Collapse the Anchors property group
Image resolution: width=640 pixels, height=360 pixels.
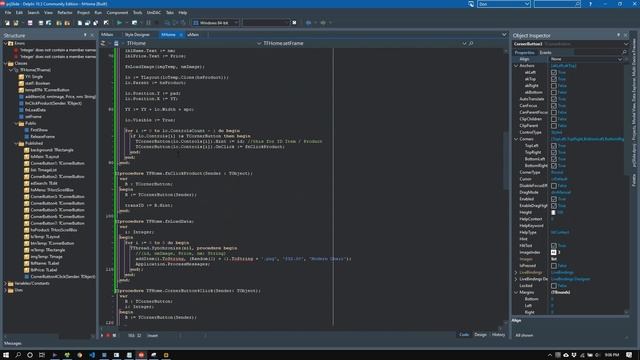[x=516, y=66]
